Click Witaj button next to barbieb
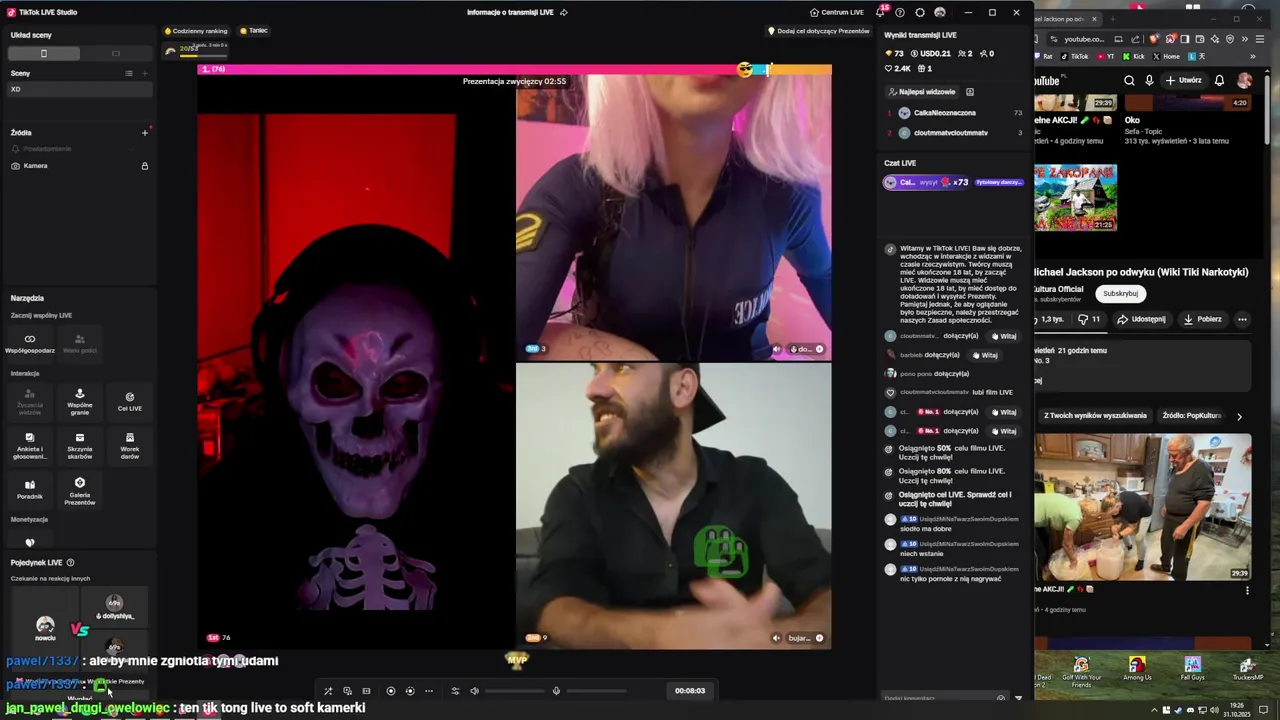1280x720 pixels. [984, 355]
